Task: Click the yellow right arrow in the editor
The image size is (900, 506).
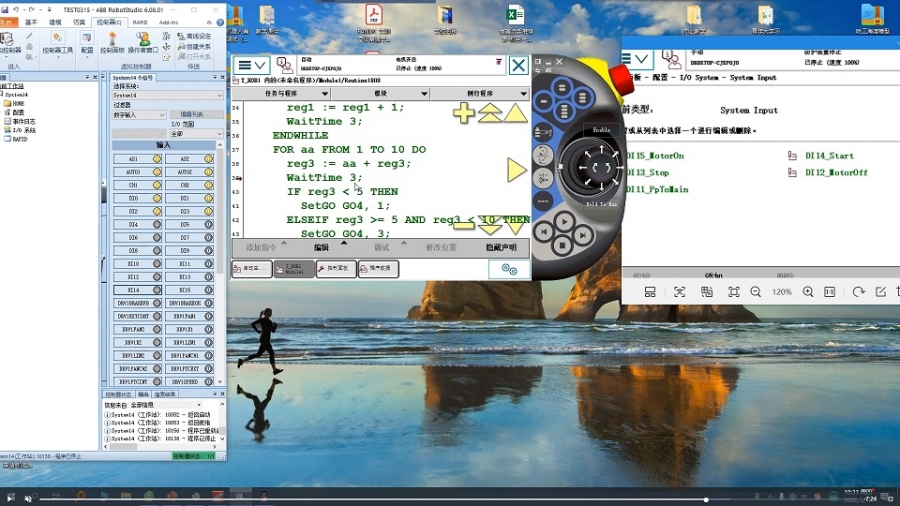Action: 516,171
